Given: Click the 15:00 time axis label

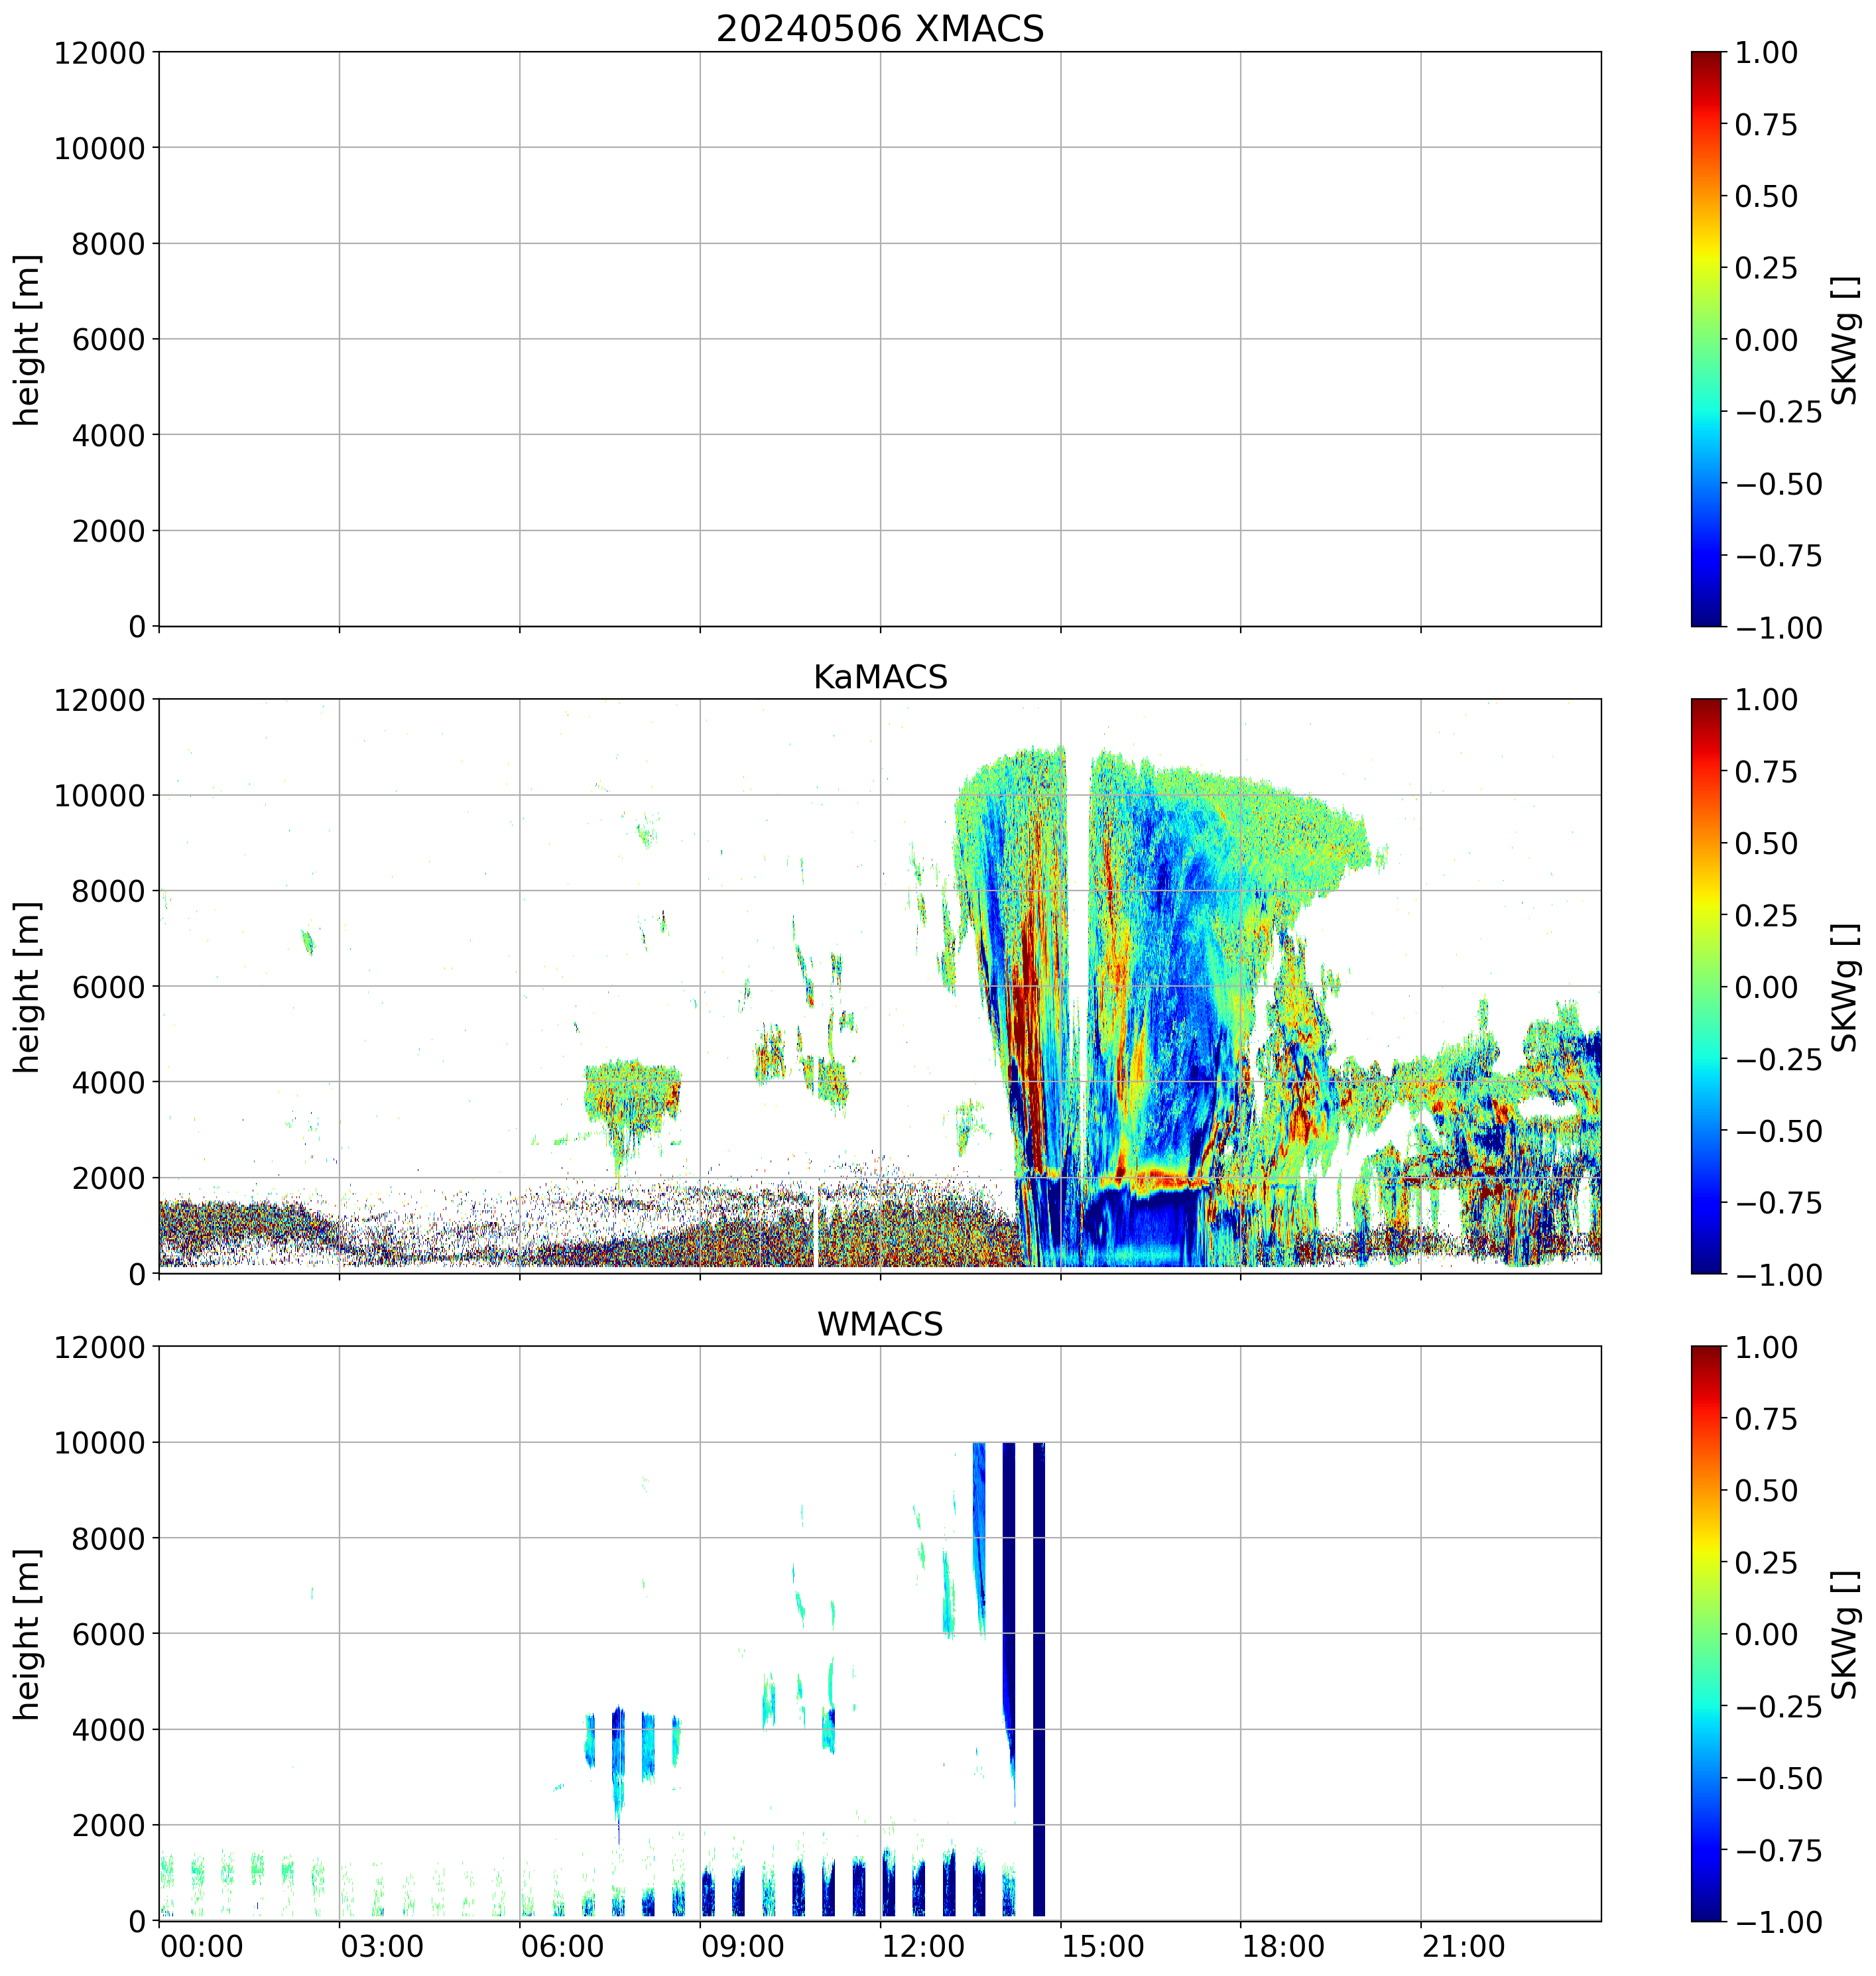Looking at the screenshot, I should pyautogui.click(x=1103, y=1946).
